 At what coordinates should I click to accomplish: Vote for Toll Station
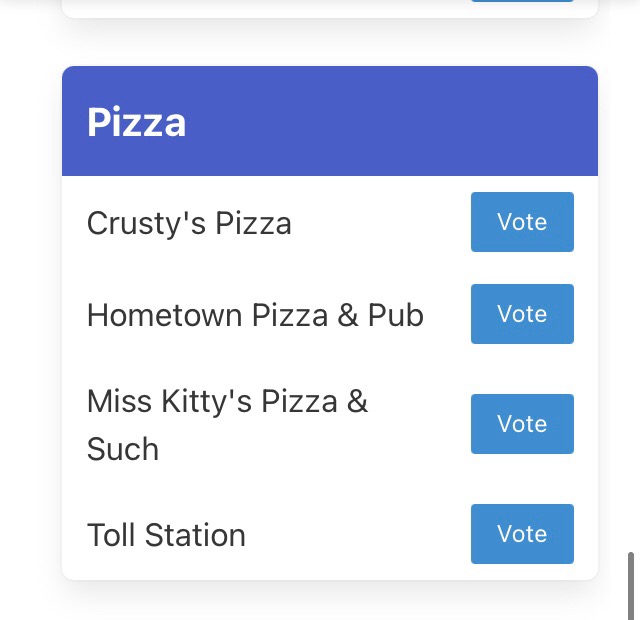tap(522, 534)
